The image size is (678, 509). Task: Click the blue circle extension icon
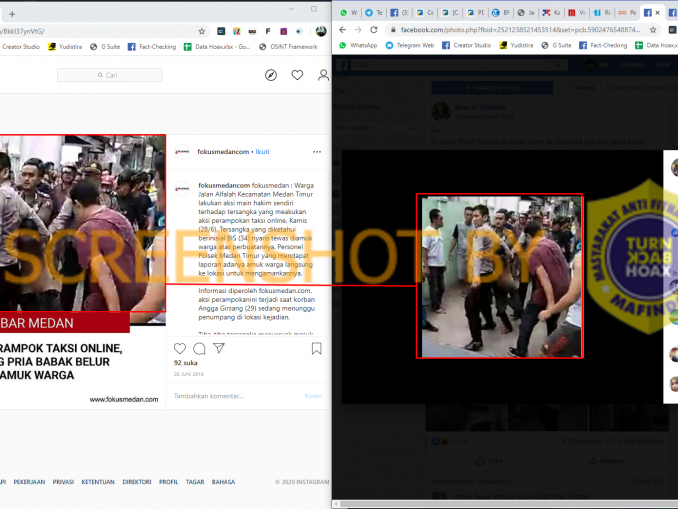point(299,31)
